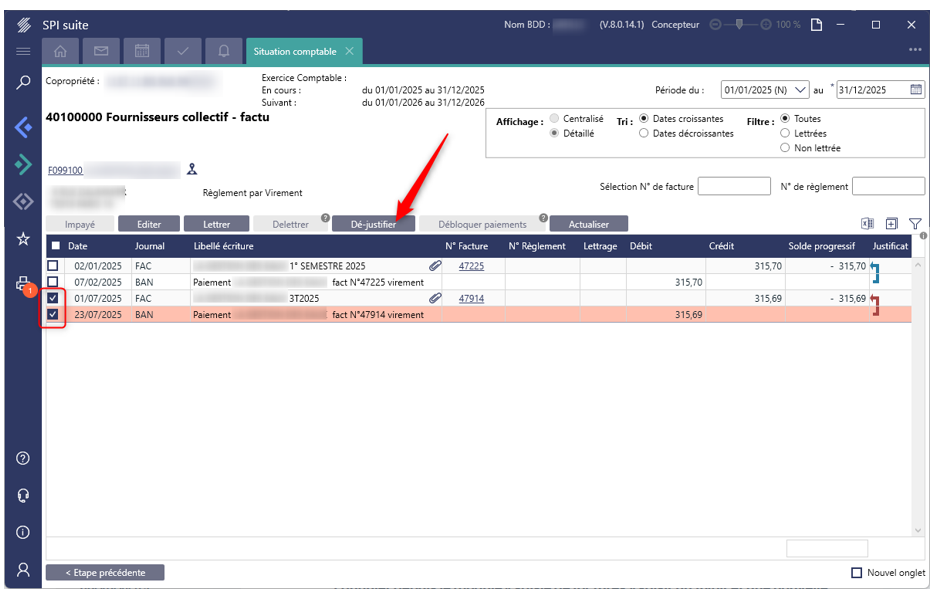Click the home icon tab

coord(61,51)
